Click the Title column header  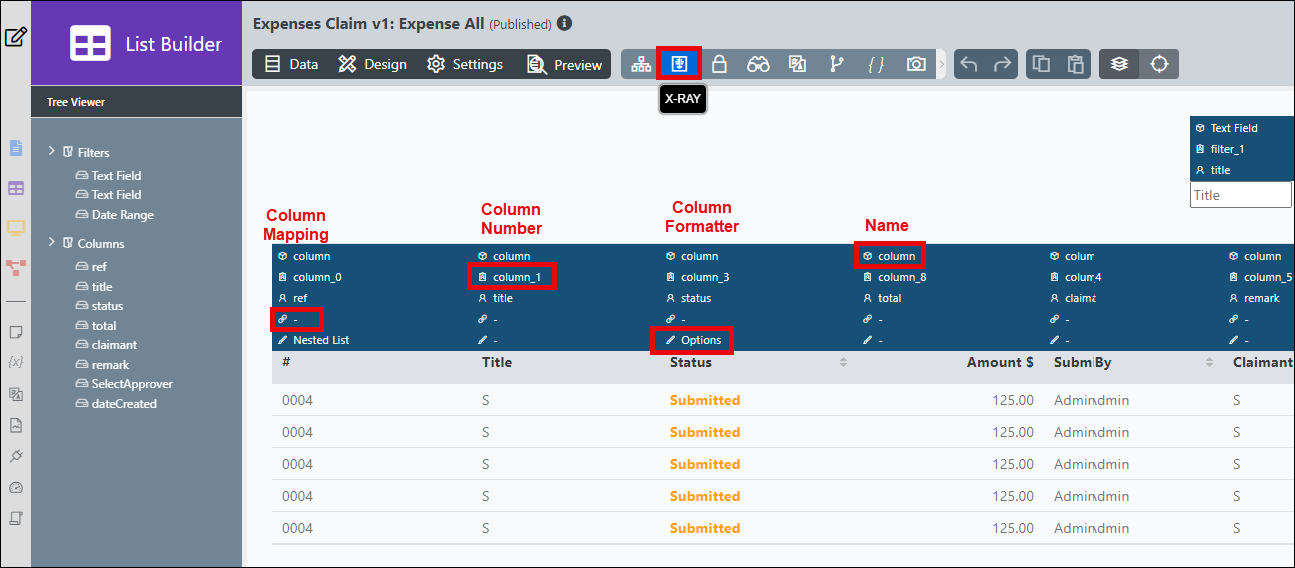(x=497, y=362)
